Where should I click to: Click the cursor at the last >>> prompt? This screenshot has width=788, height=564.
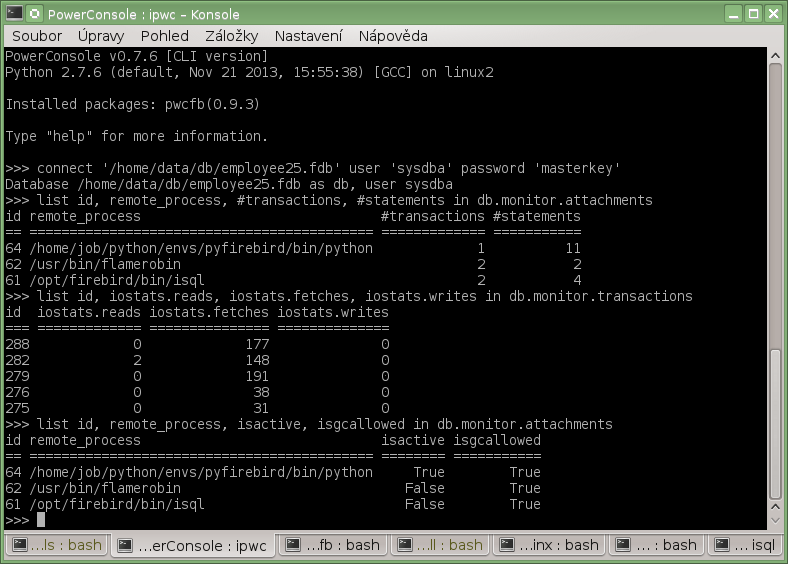[41, 520]
